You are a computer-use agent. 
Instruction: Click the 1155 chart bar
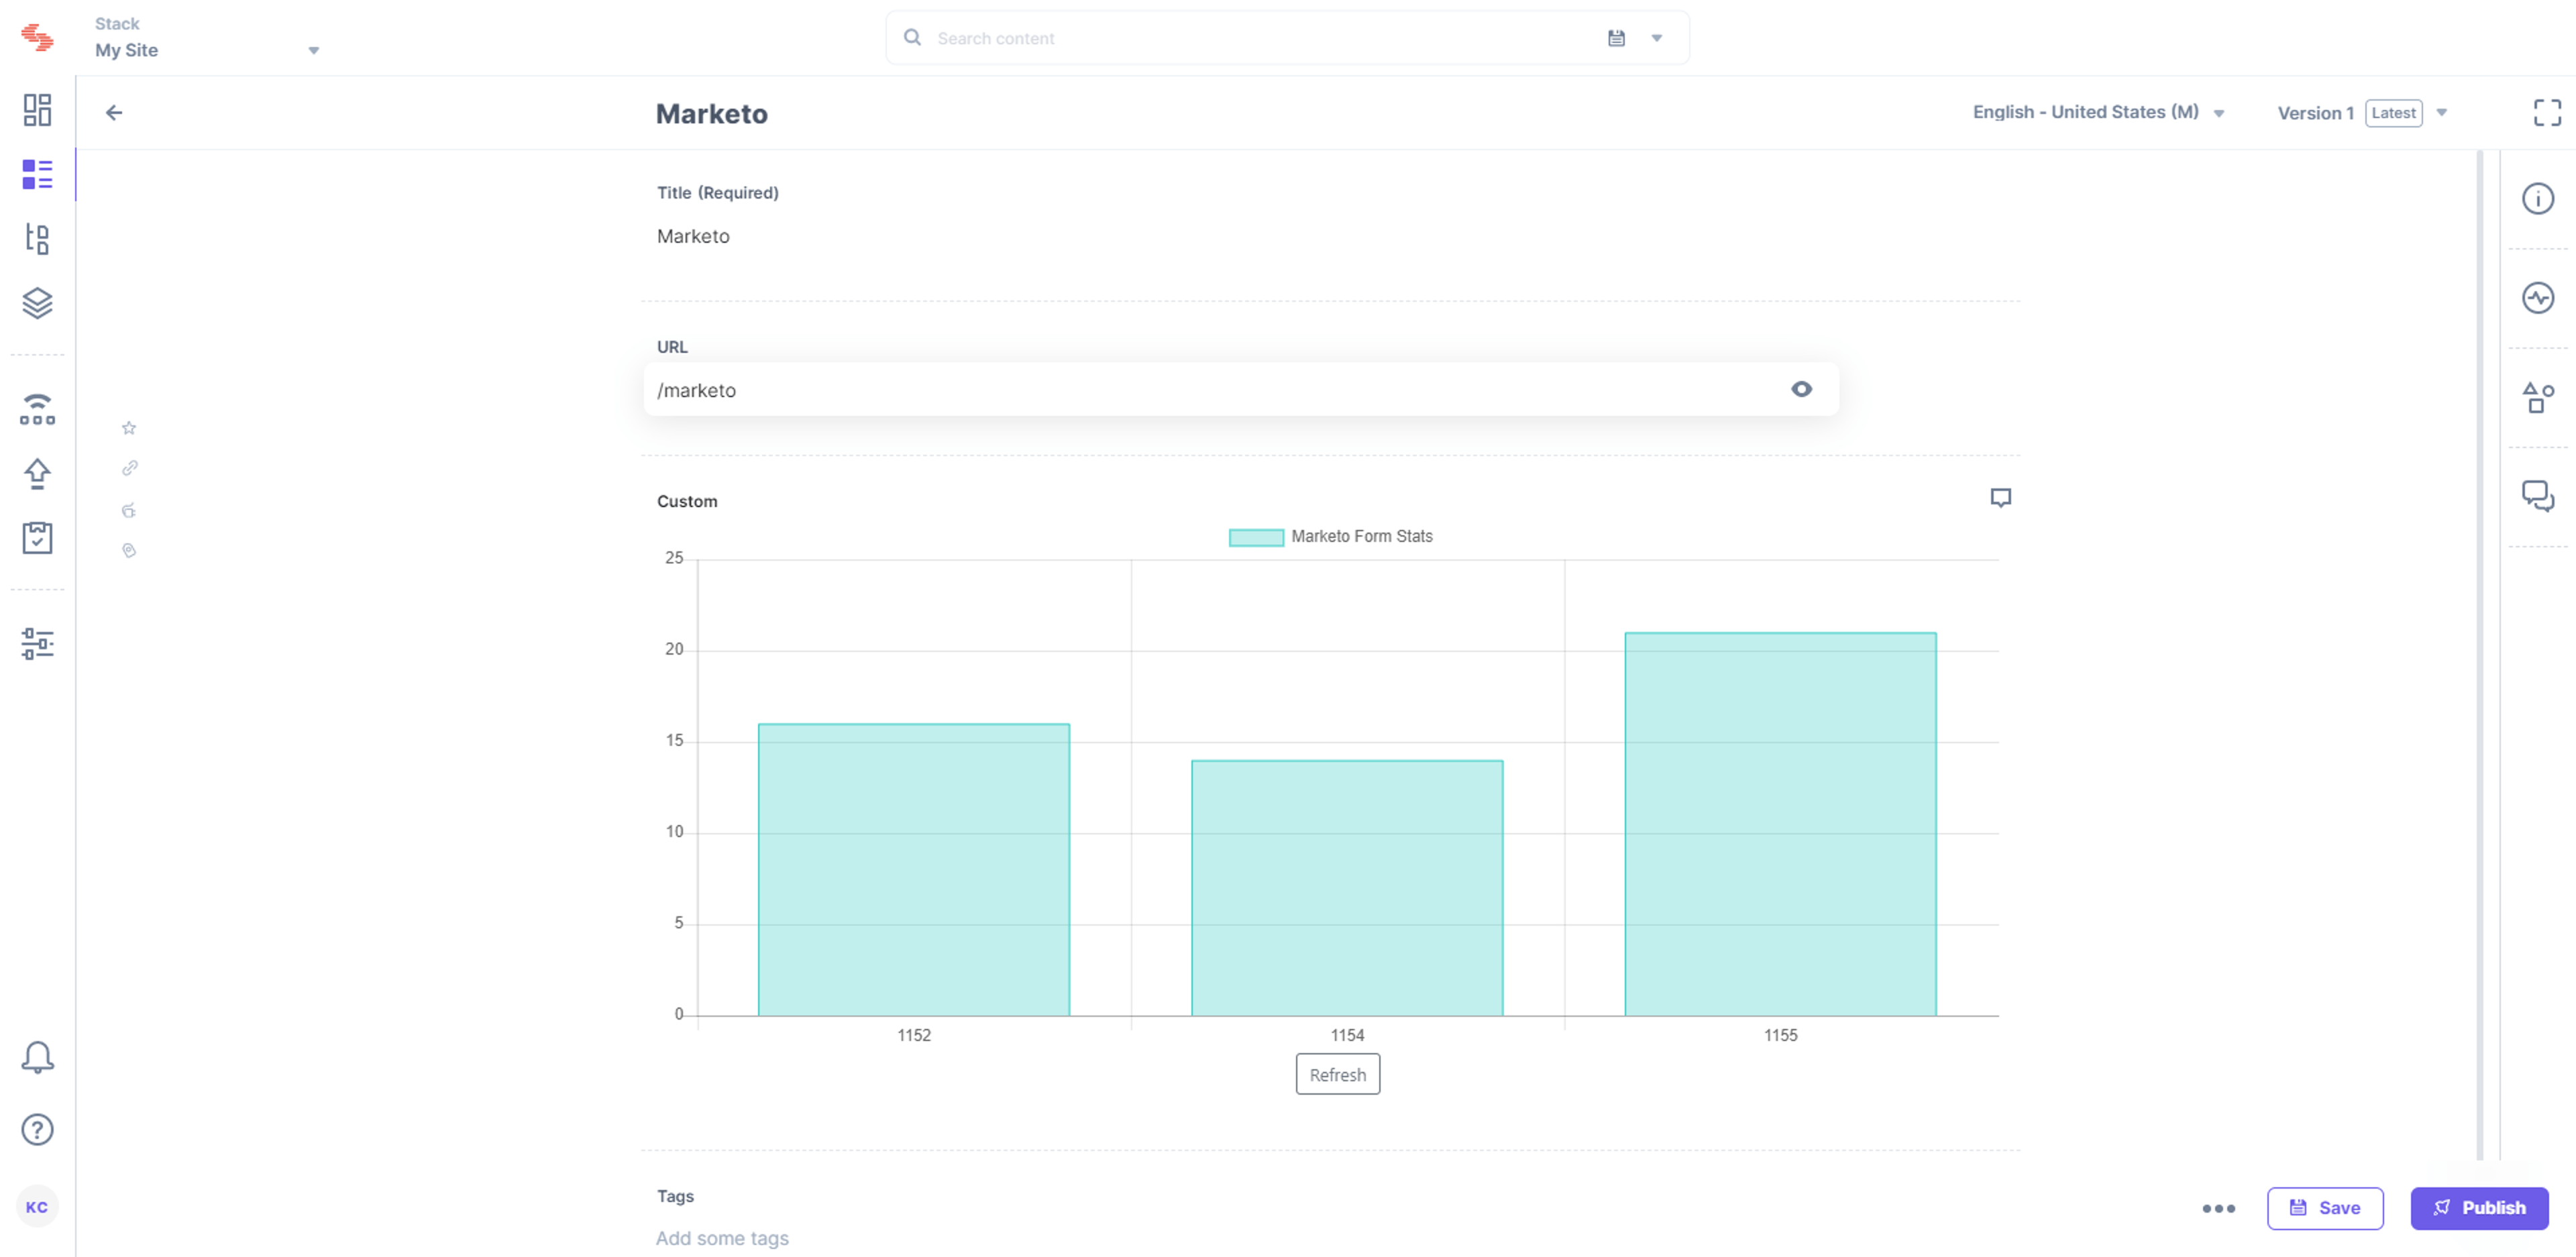1780,824
